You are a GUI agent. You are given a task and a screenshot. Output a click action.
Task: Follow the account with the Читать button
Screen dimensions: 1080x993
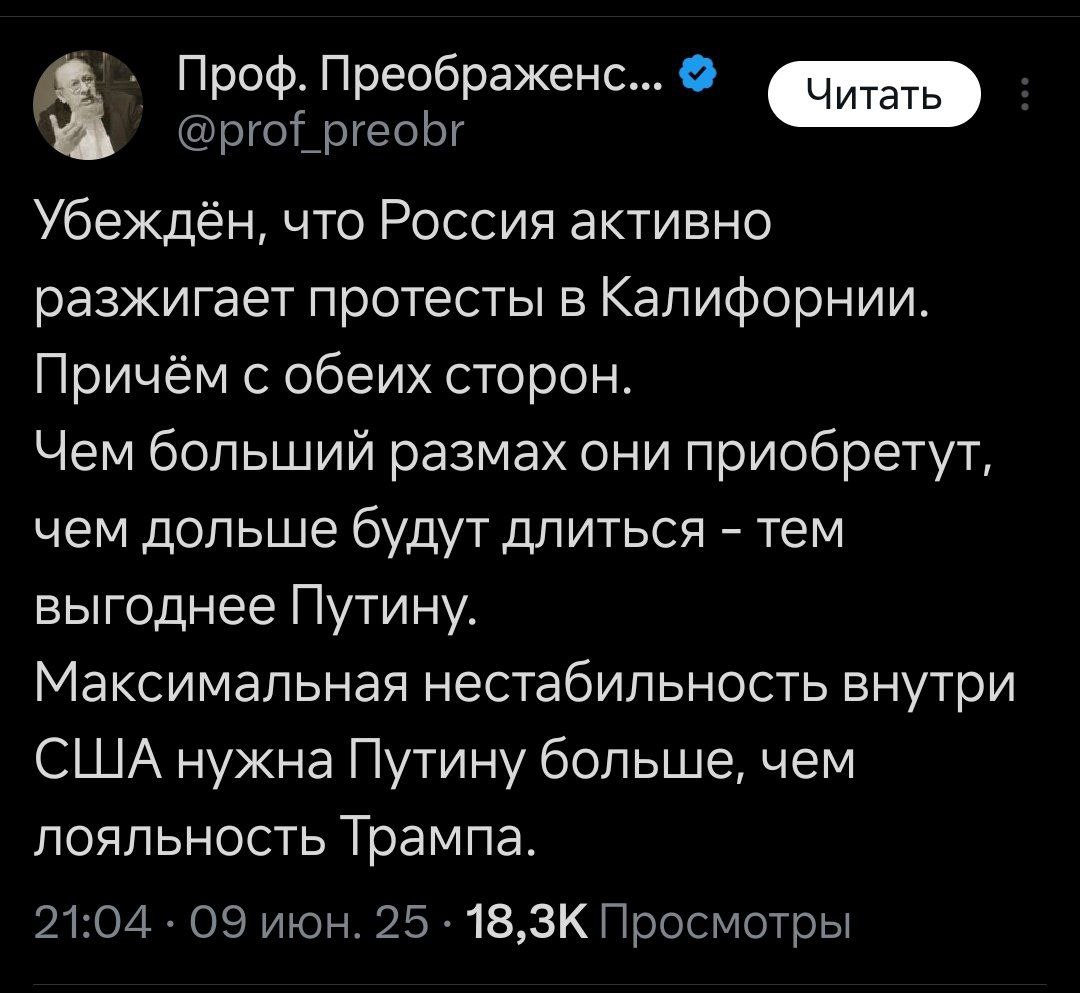click(874, 94)
